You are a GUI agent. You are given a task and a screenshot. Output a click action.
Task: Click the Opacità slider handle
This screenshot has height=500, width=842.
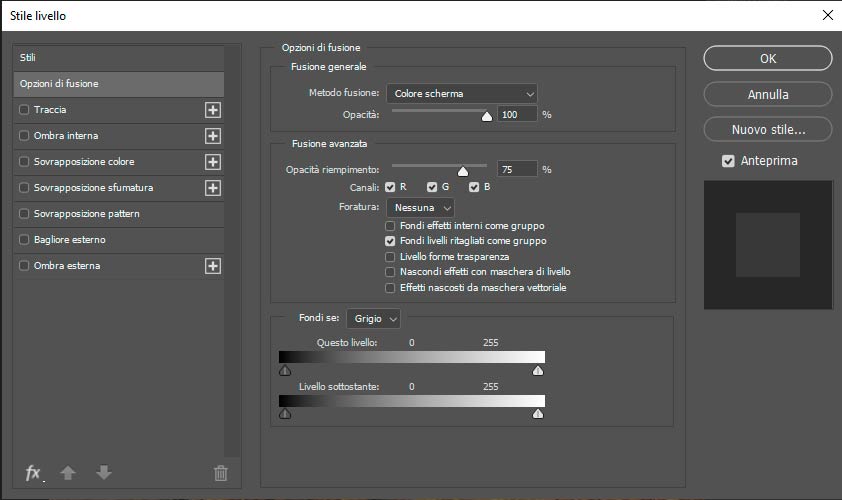tap(487, 117)
